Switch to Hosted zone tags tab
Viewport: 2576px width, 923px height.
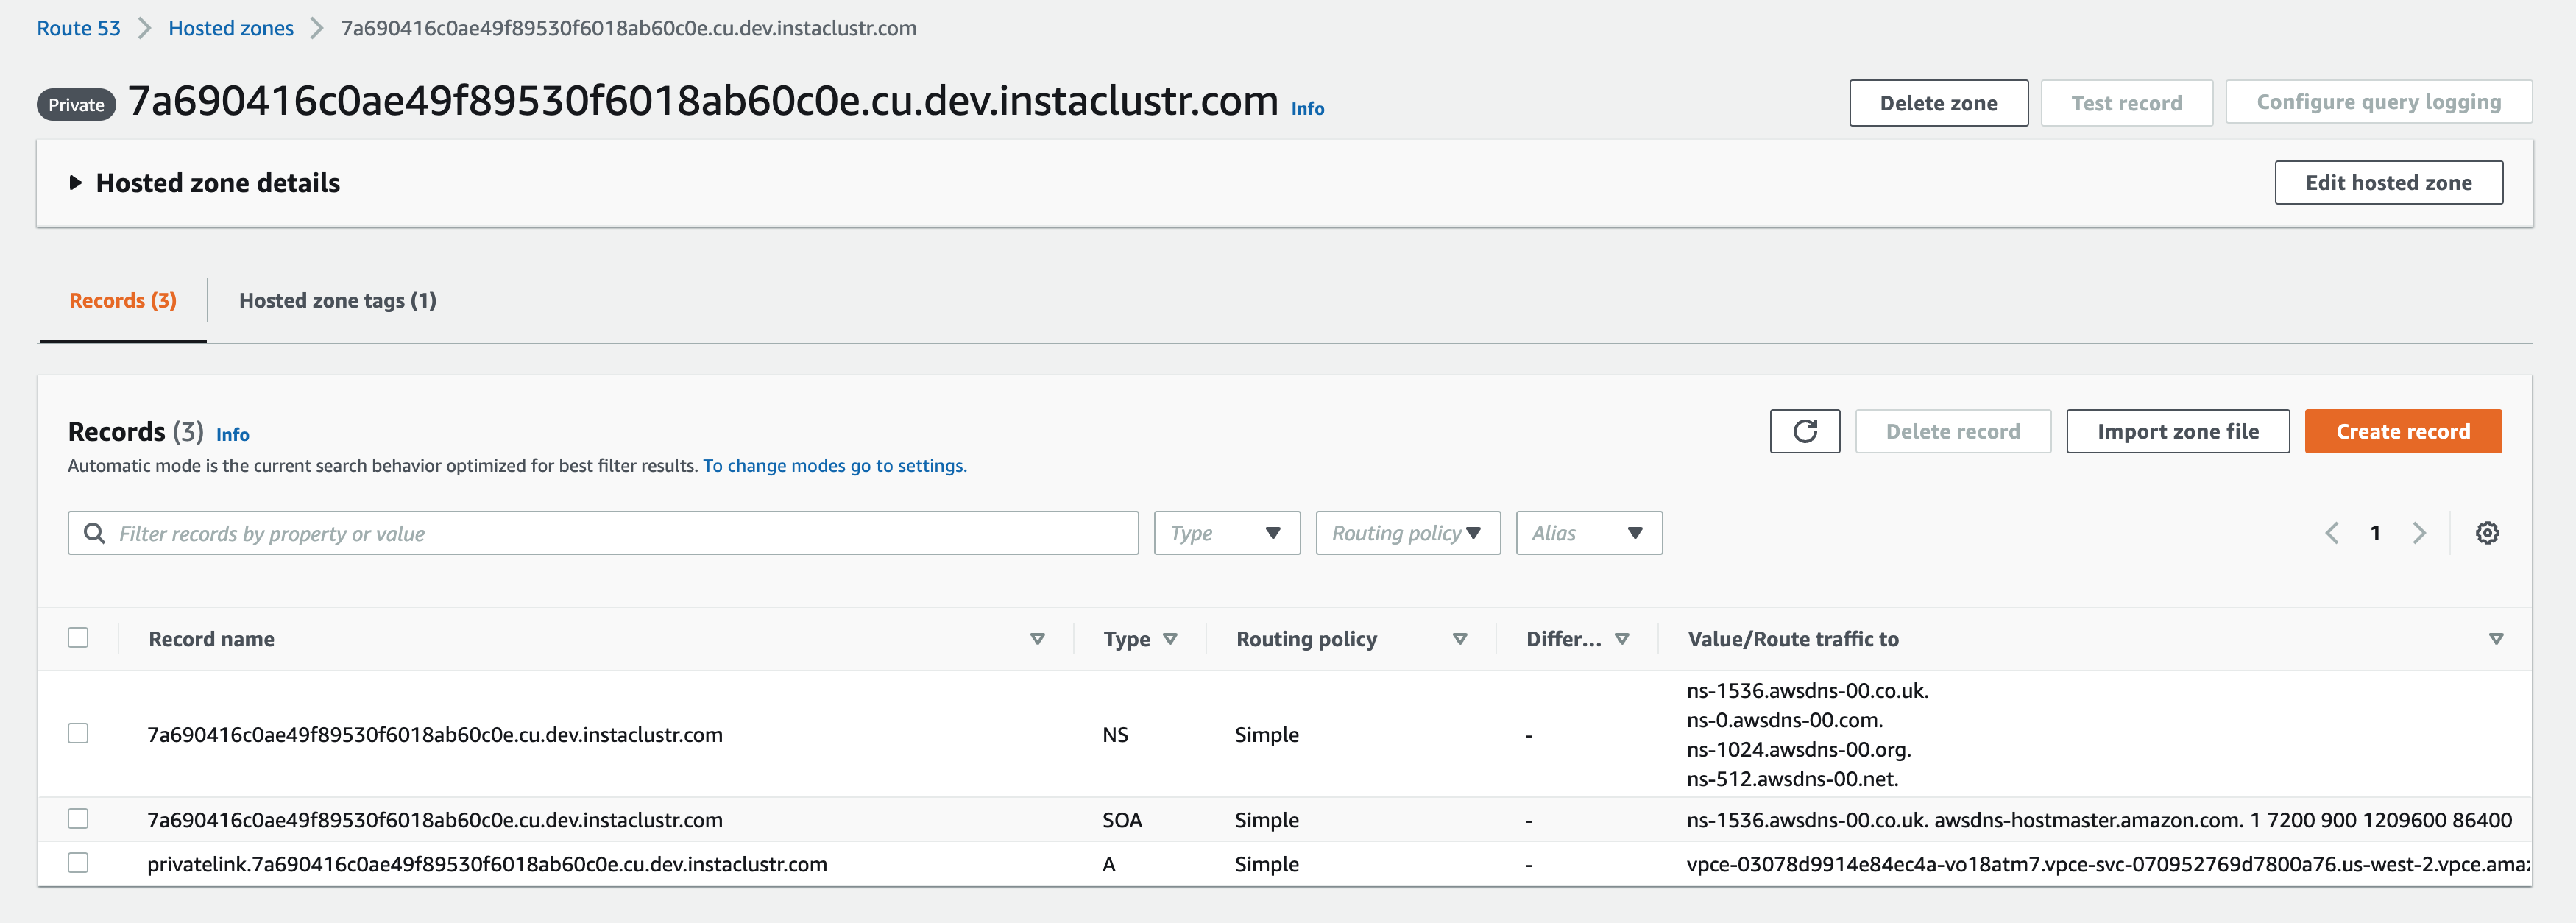coord(337,301)
